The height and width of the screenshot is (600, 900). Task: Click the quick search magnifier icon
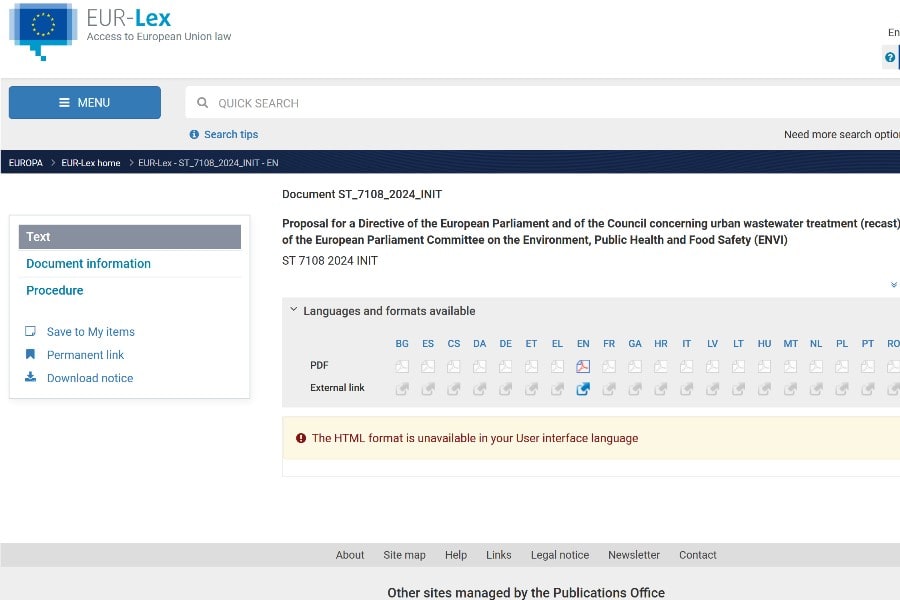(203, 103)
